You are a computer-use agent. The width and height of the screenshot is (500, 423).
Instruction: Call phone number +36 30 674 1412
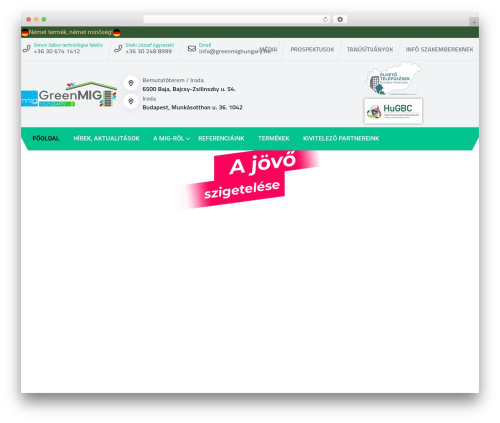coord(57,51)
